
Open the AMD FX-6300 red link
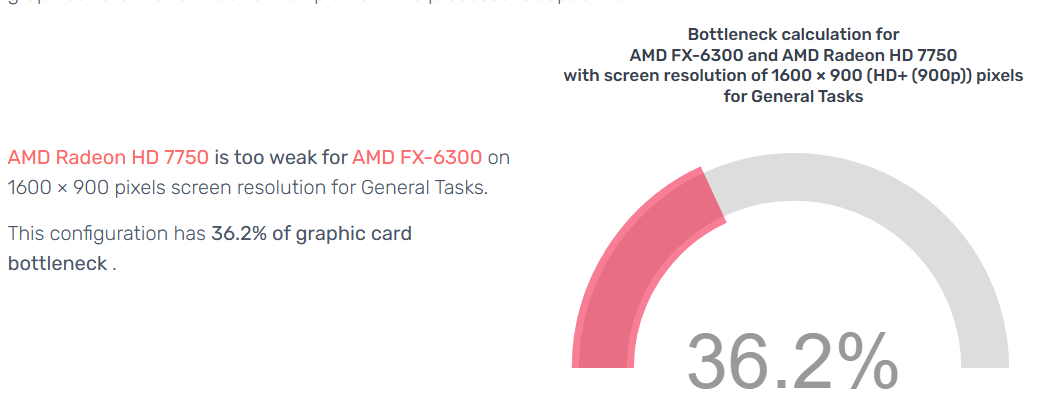tap(417, 158)
